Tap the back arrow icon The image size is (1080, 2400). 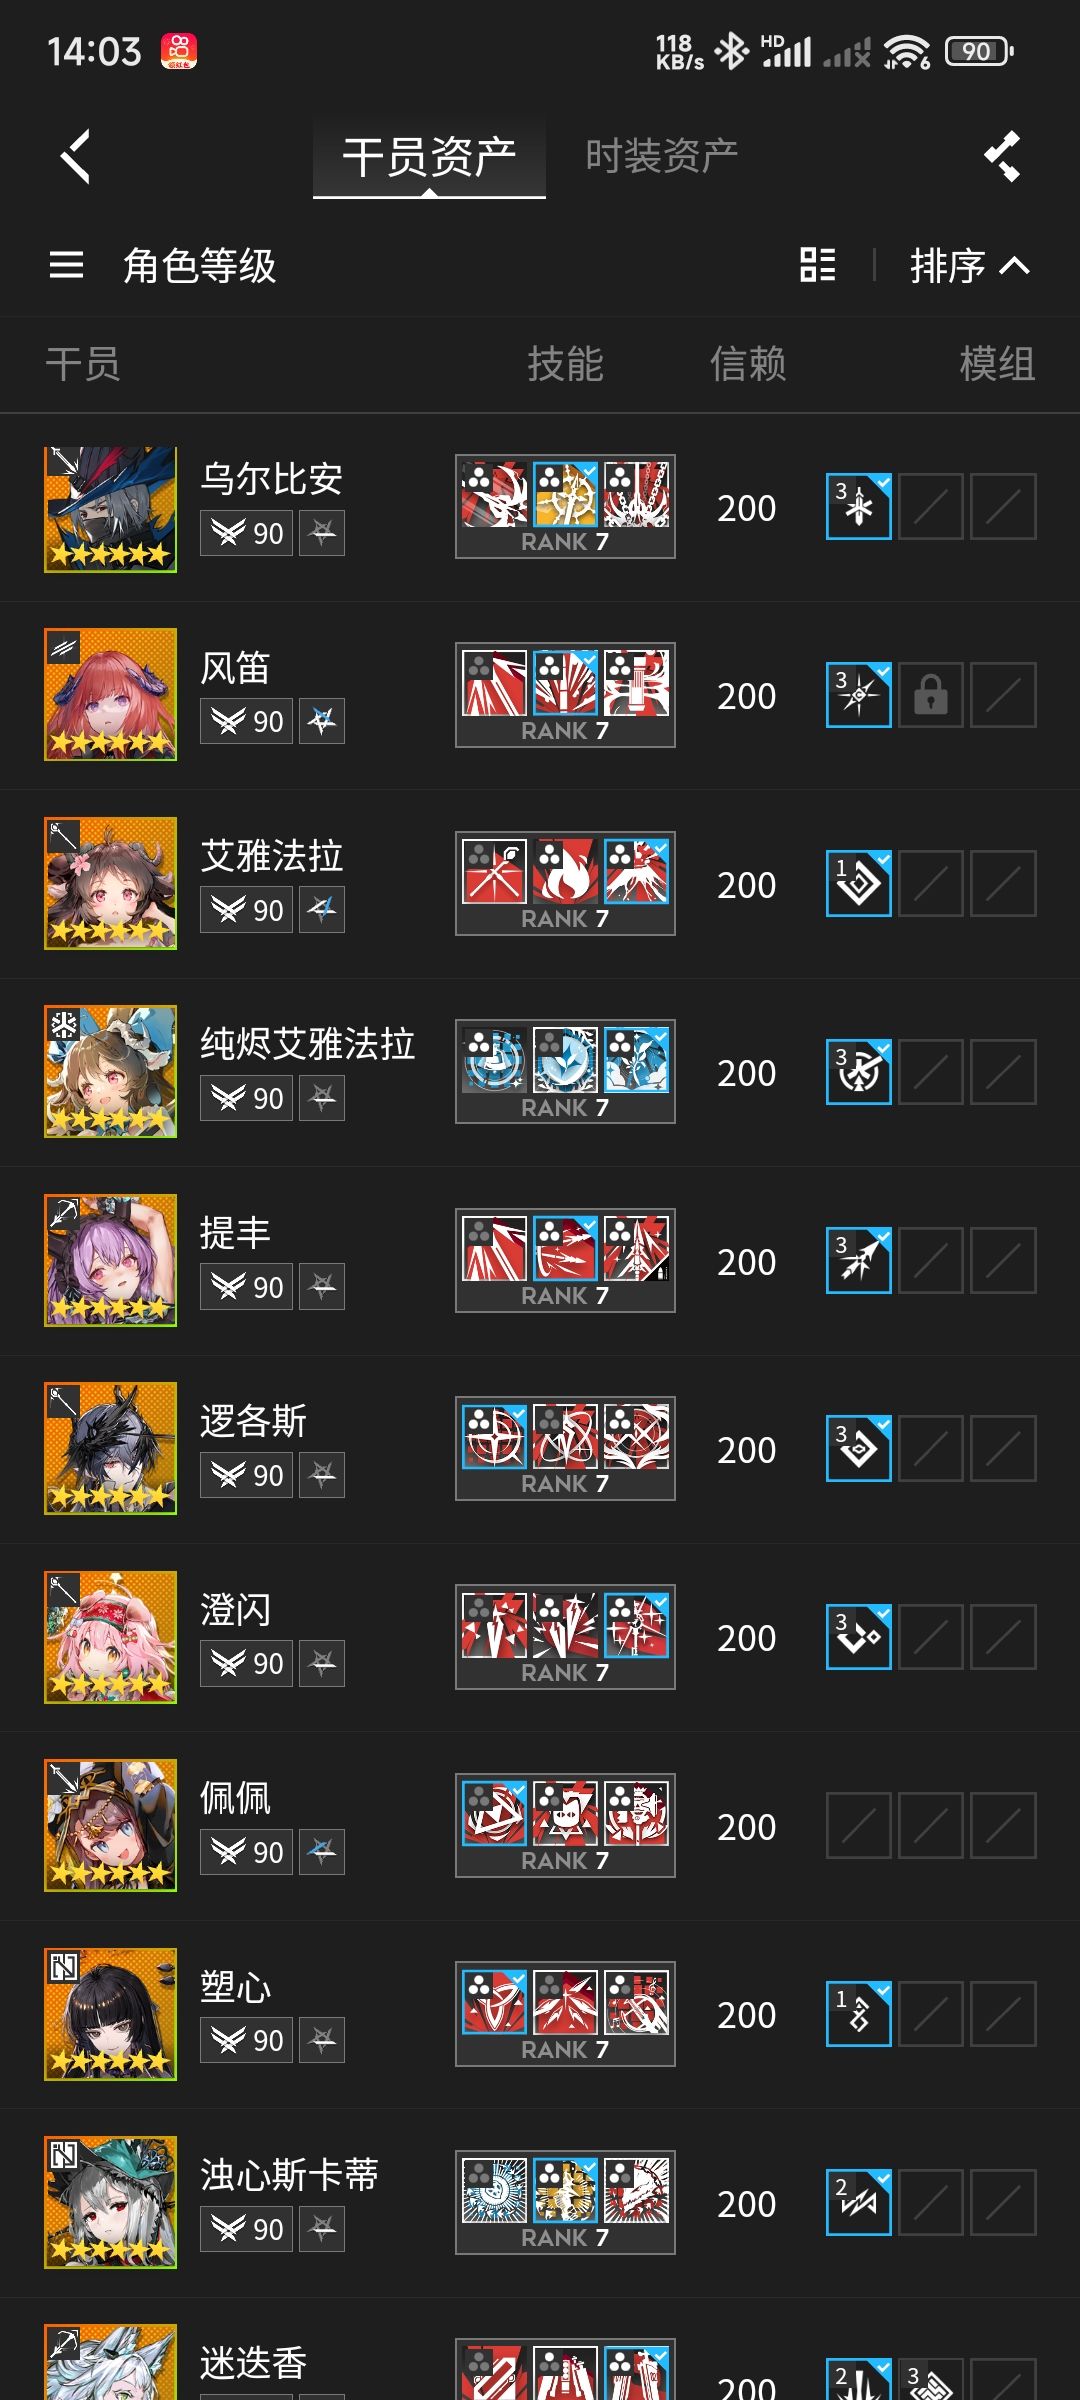coord(76,156)
